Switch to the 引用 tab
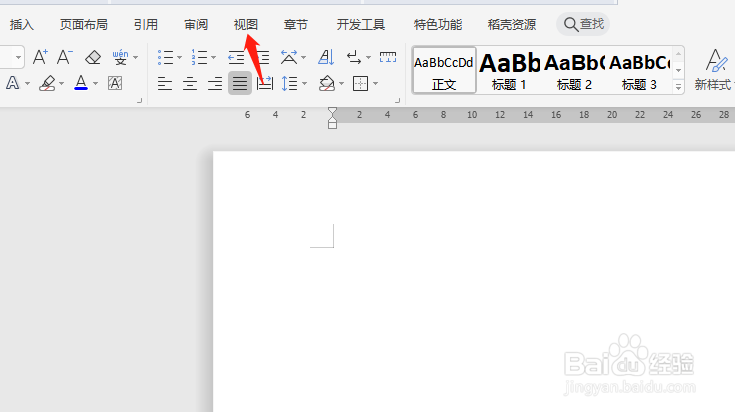This screenshot has height=412, width=735. pyautogui.click(x=145, y=24)
